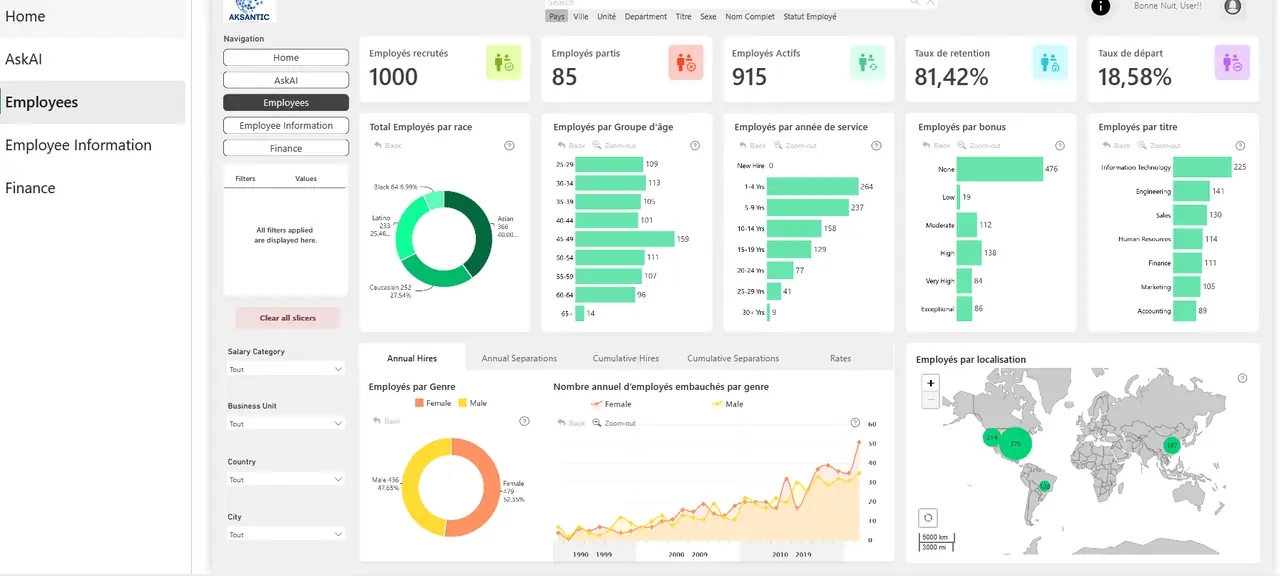Open the Business Unit dropdown
This screenshot has width=1280, height=576.
(286, 424)
